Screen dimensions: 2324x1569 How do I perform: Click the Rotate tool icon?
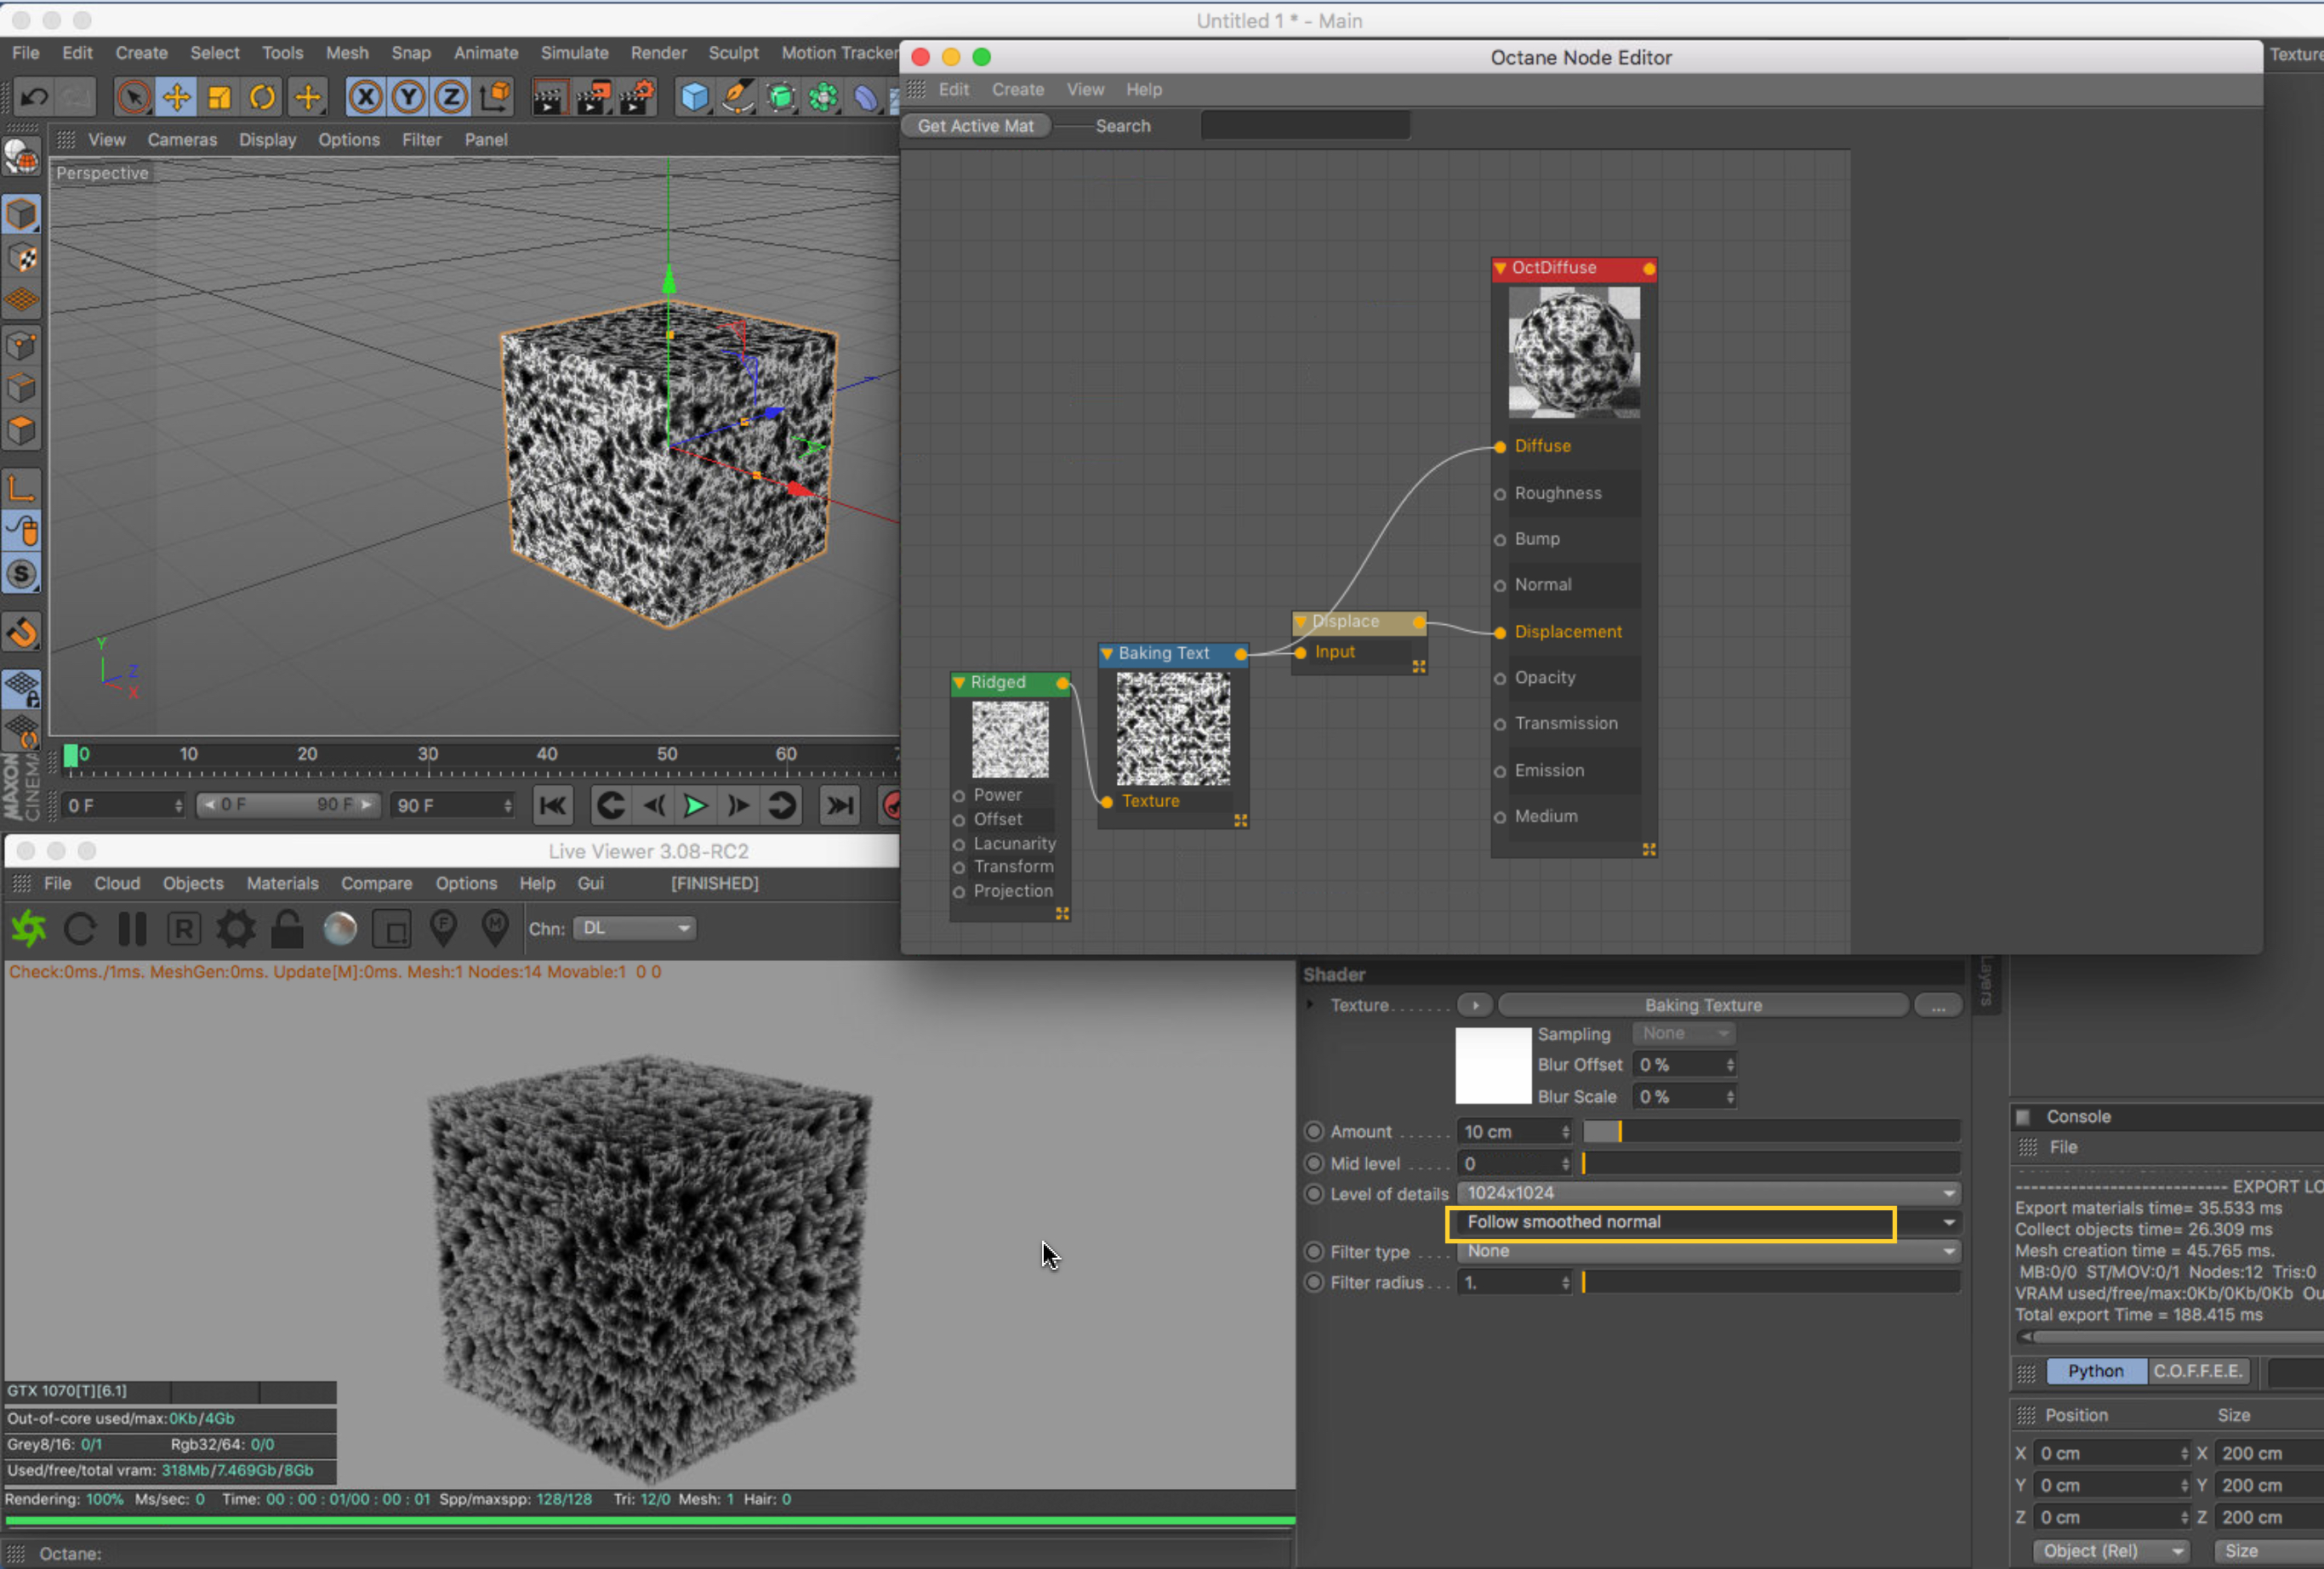coord(262,97)
